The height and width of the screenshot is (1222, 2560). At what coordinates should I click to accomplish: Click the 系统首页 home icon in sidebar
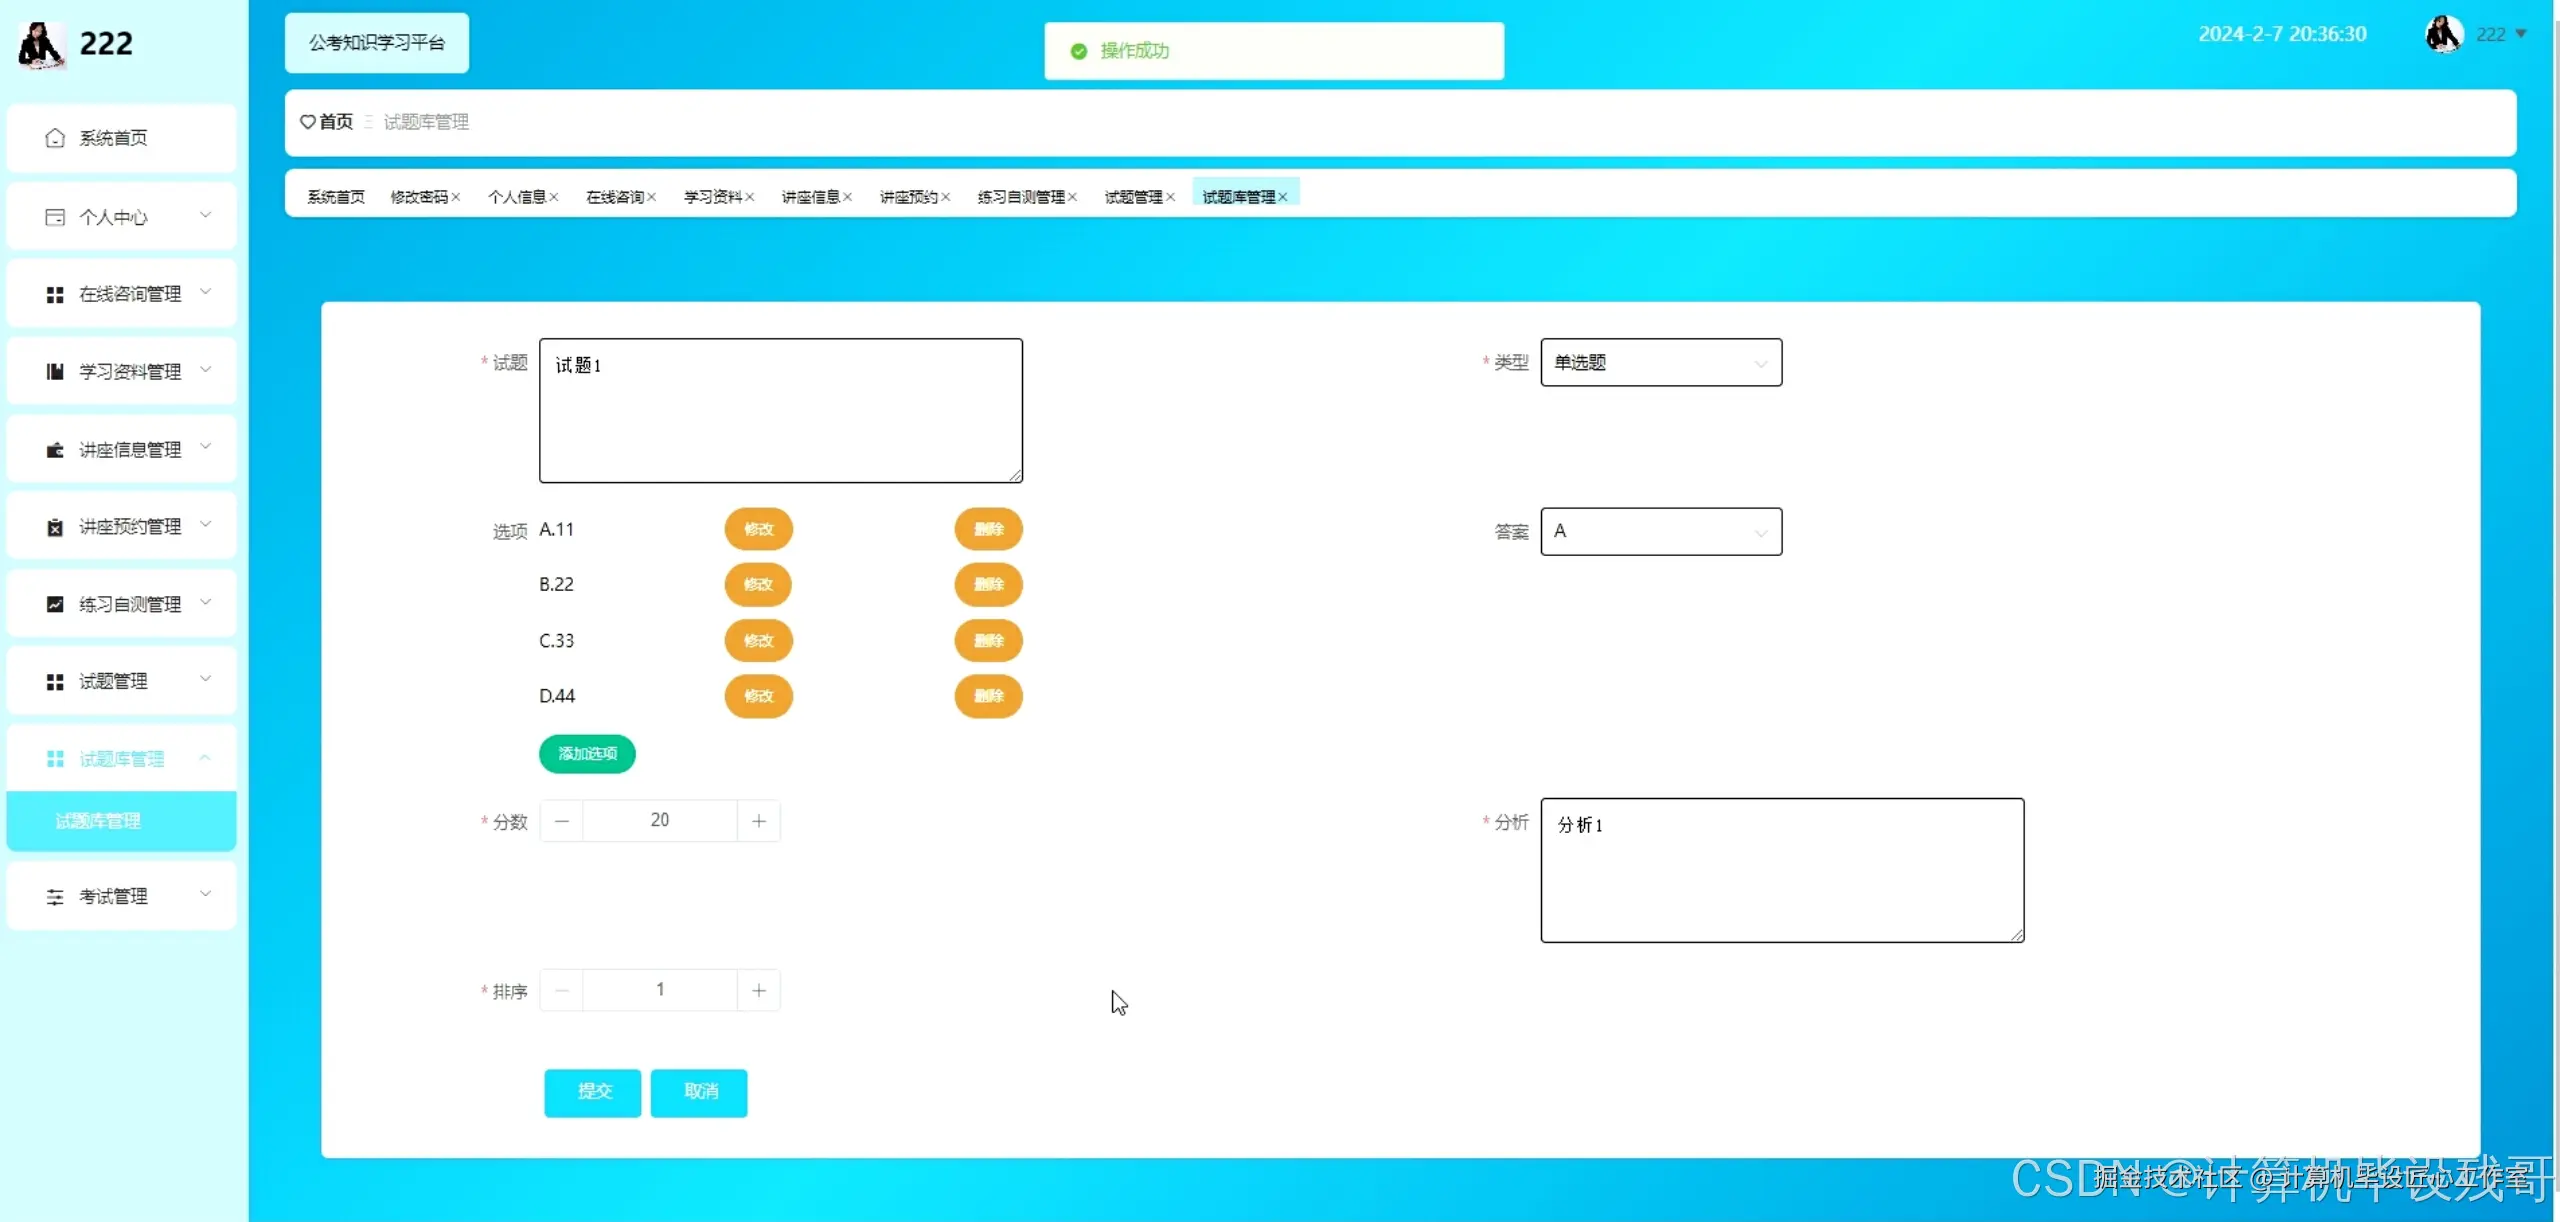tap(55, 138)
